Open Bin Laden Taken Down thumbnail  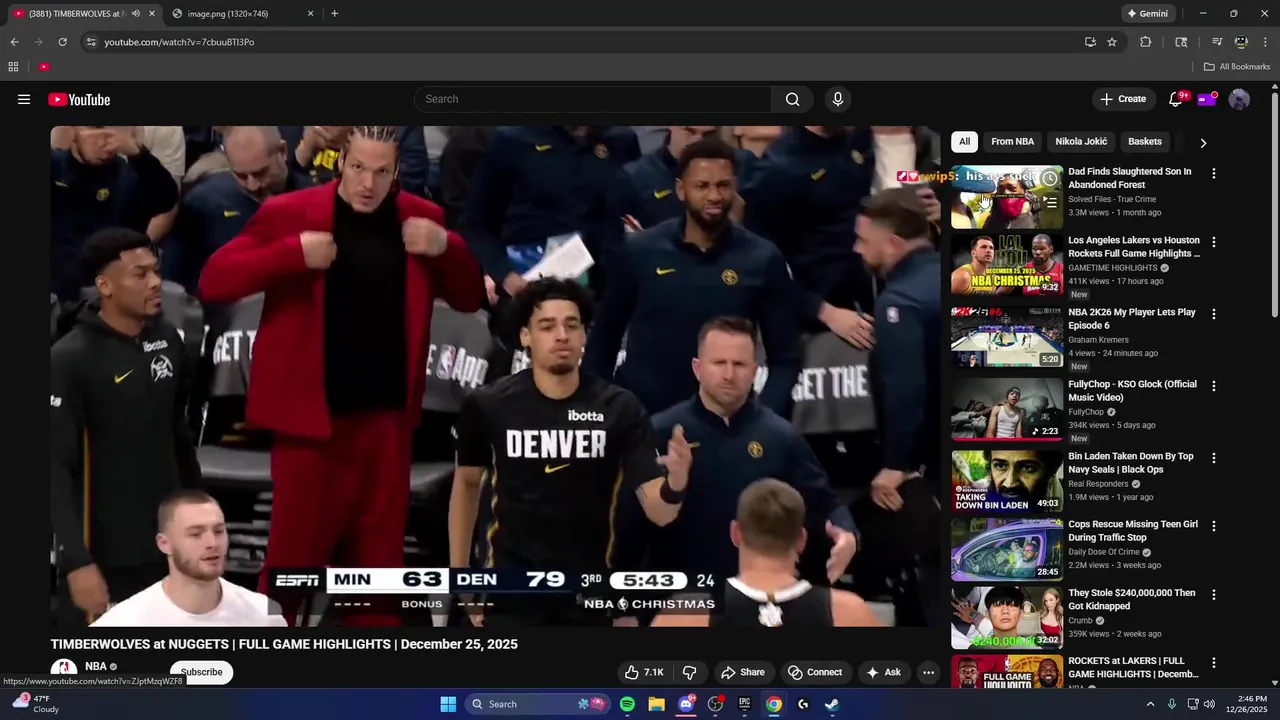click(x=1007, y=481)
